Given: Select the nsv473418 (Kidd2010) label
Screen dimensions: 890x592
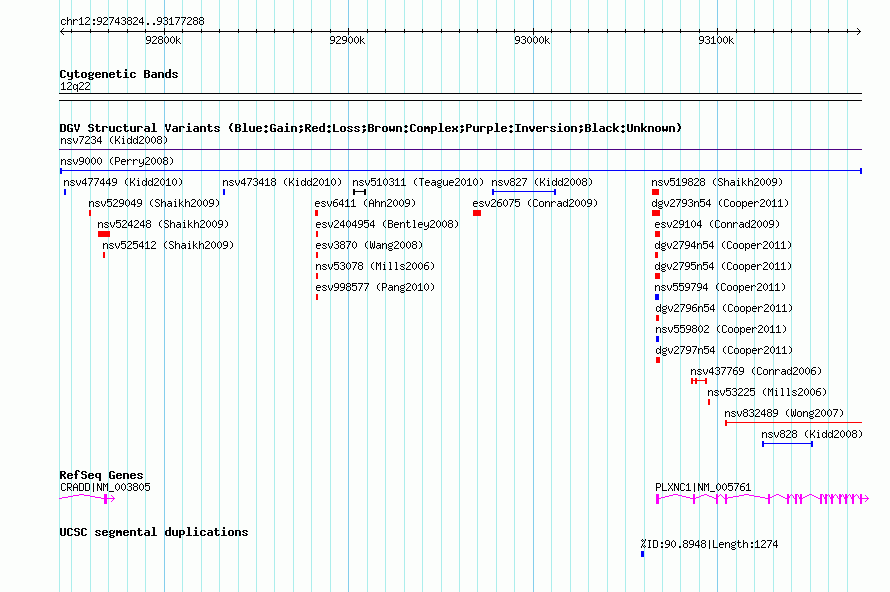Looking at the screenshot, I should tap(282, 182).
